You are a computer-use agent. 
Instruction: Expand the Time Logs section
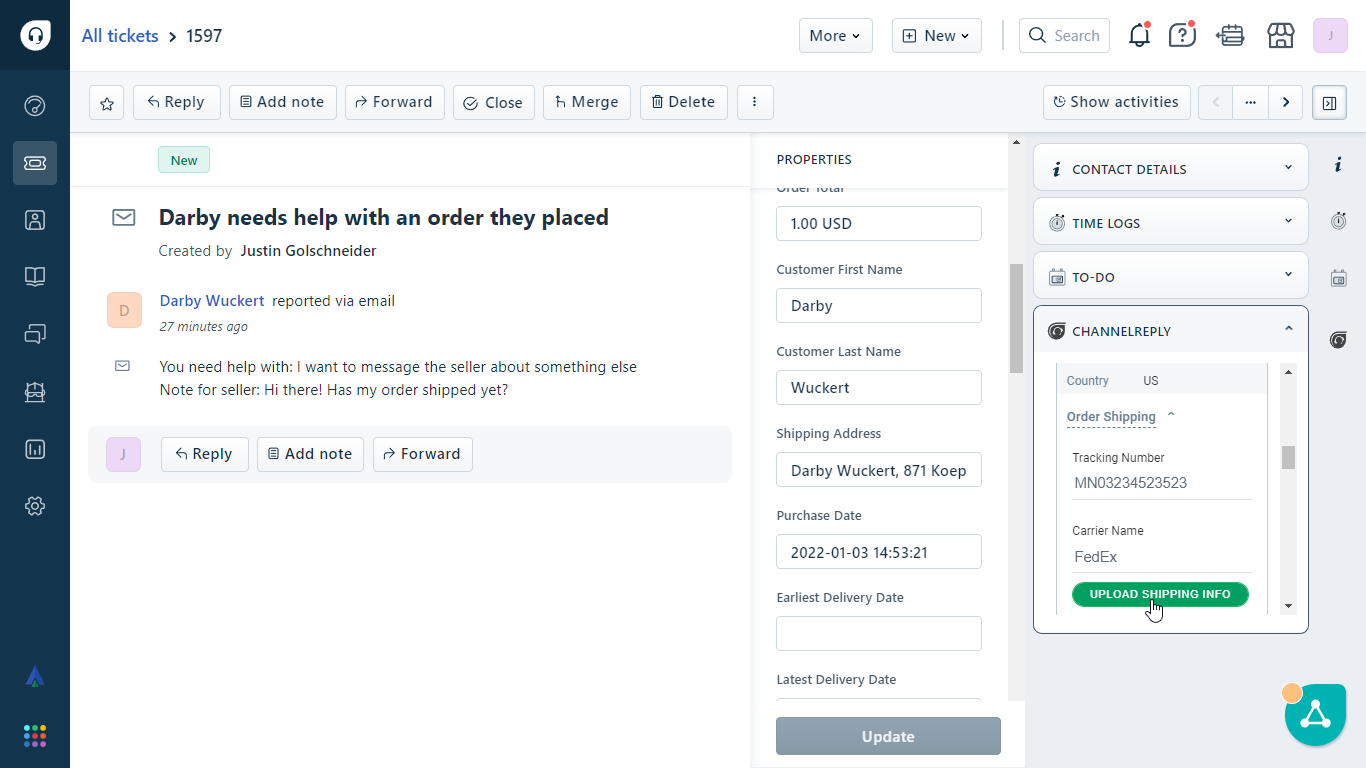1170,222
